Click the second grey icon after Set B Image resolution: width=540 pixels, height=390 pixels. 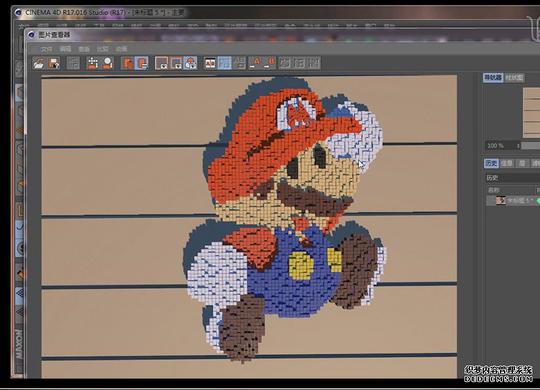(299, 63)
